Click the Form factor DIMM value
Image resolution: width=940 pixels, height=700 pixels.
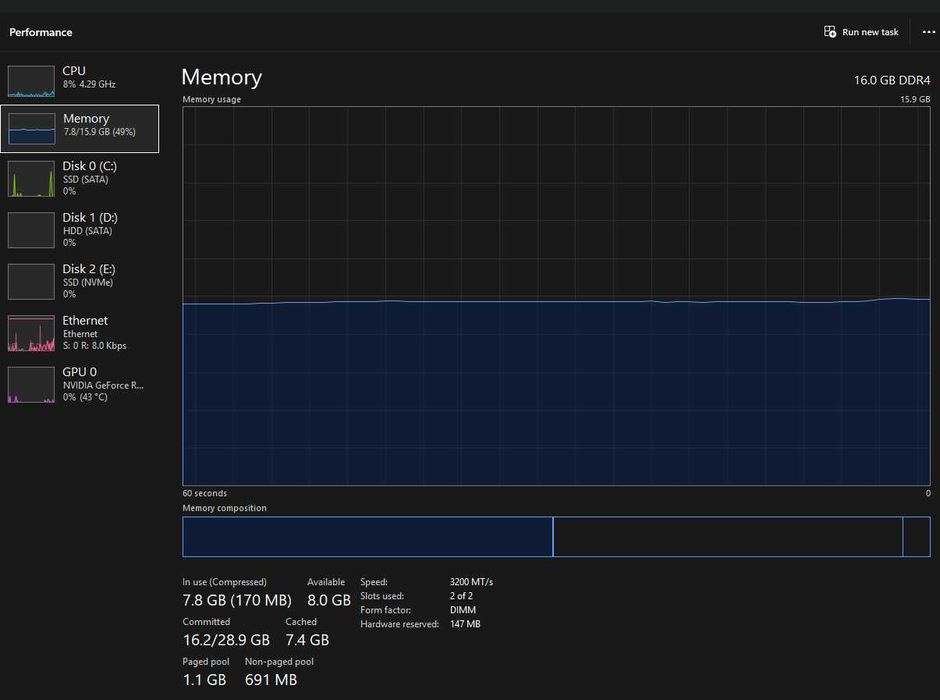(x=463, y=610)
